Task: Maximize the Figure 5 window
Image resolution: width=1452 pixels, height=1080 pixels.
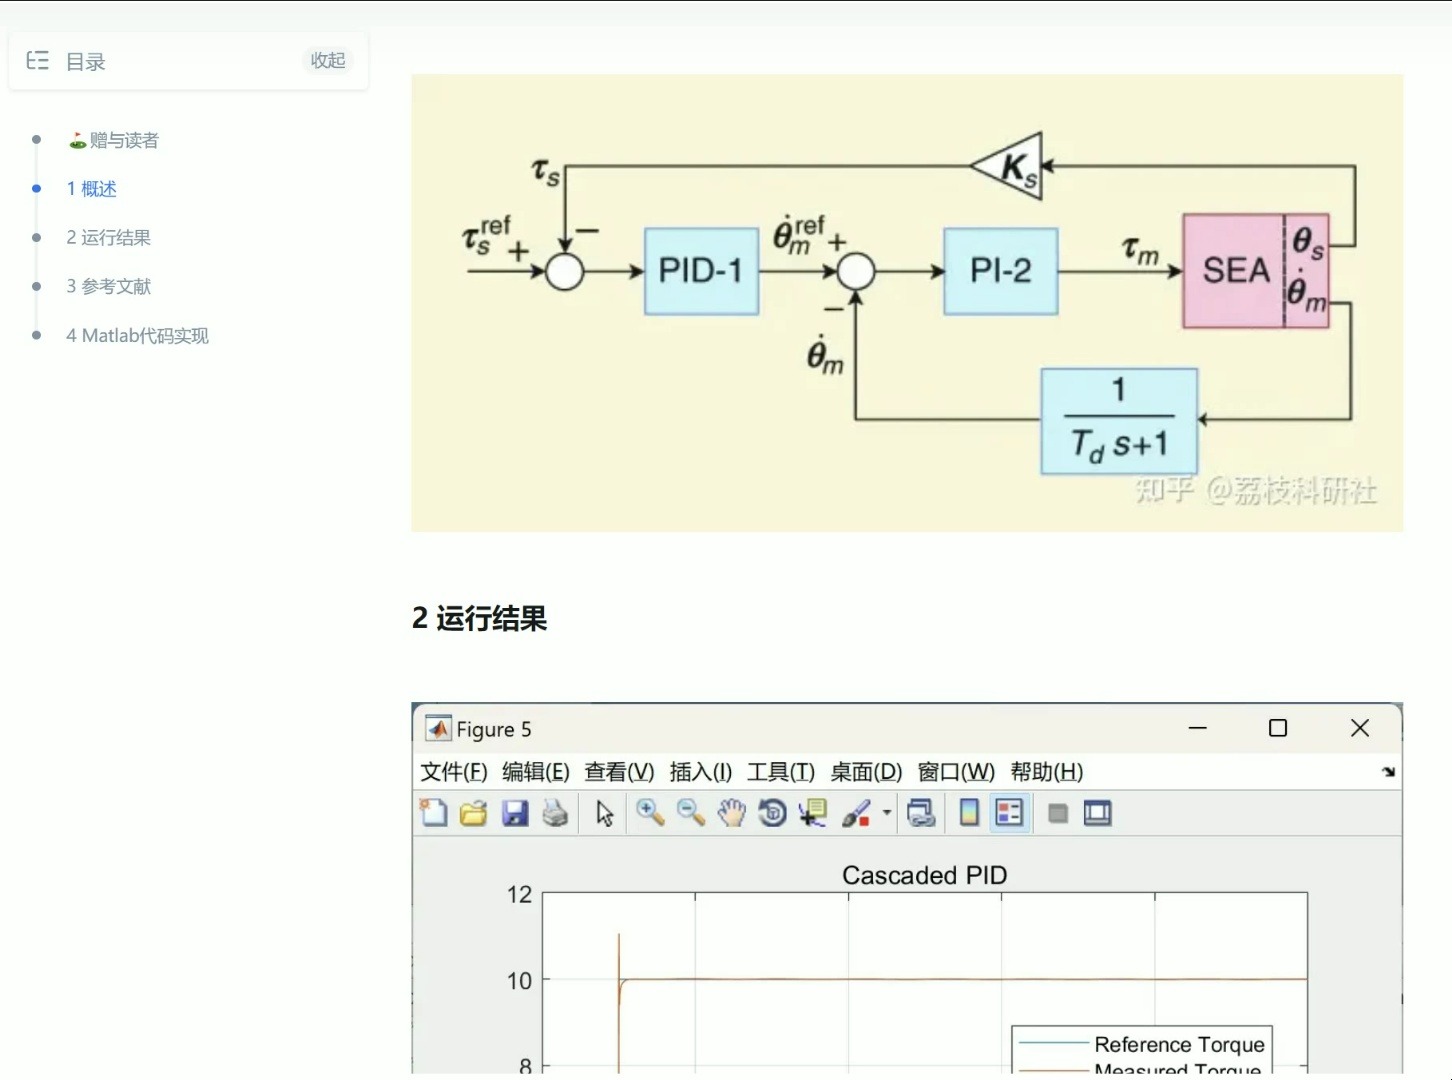Action: click(1278, 728)
